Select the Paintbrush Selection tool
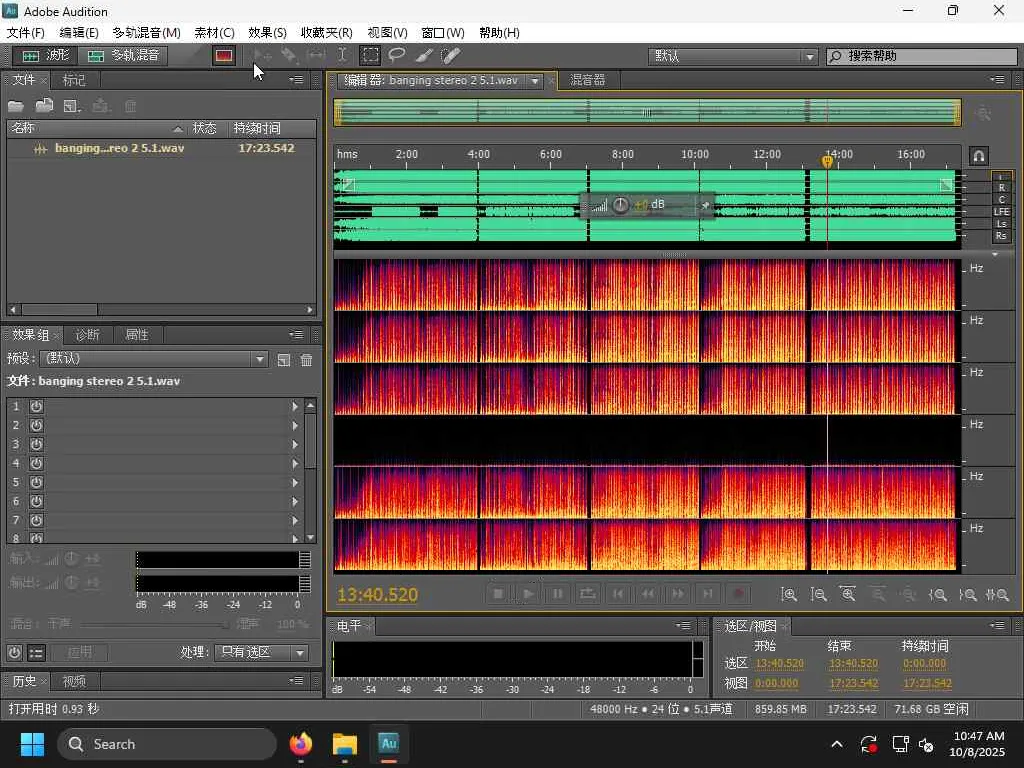This screenshot has height=768, width=1024. click(x=424, y=56)
